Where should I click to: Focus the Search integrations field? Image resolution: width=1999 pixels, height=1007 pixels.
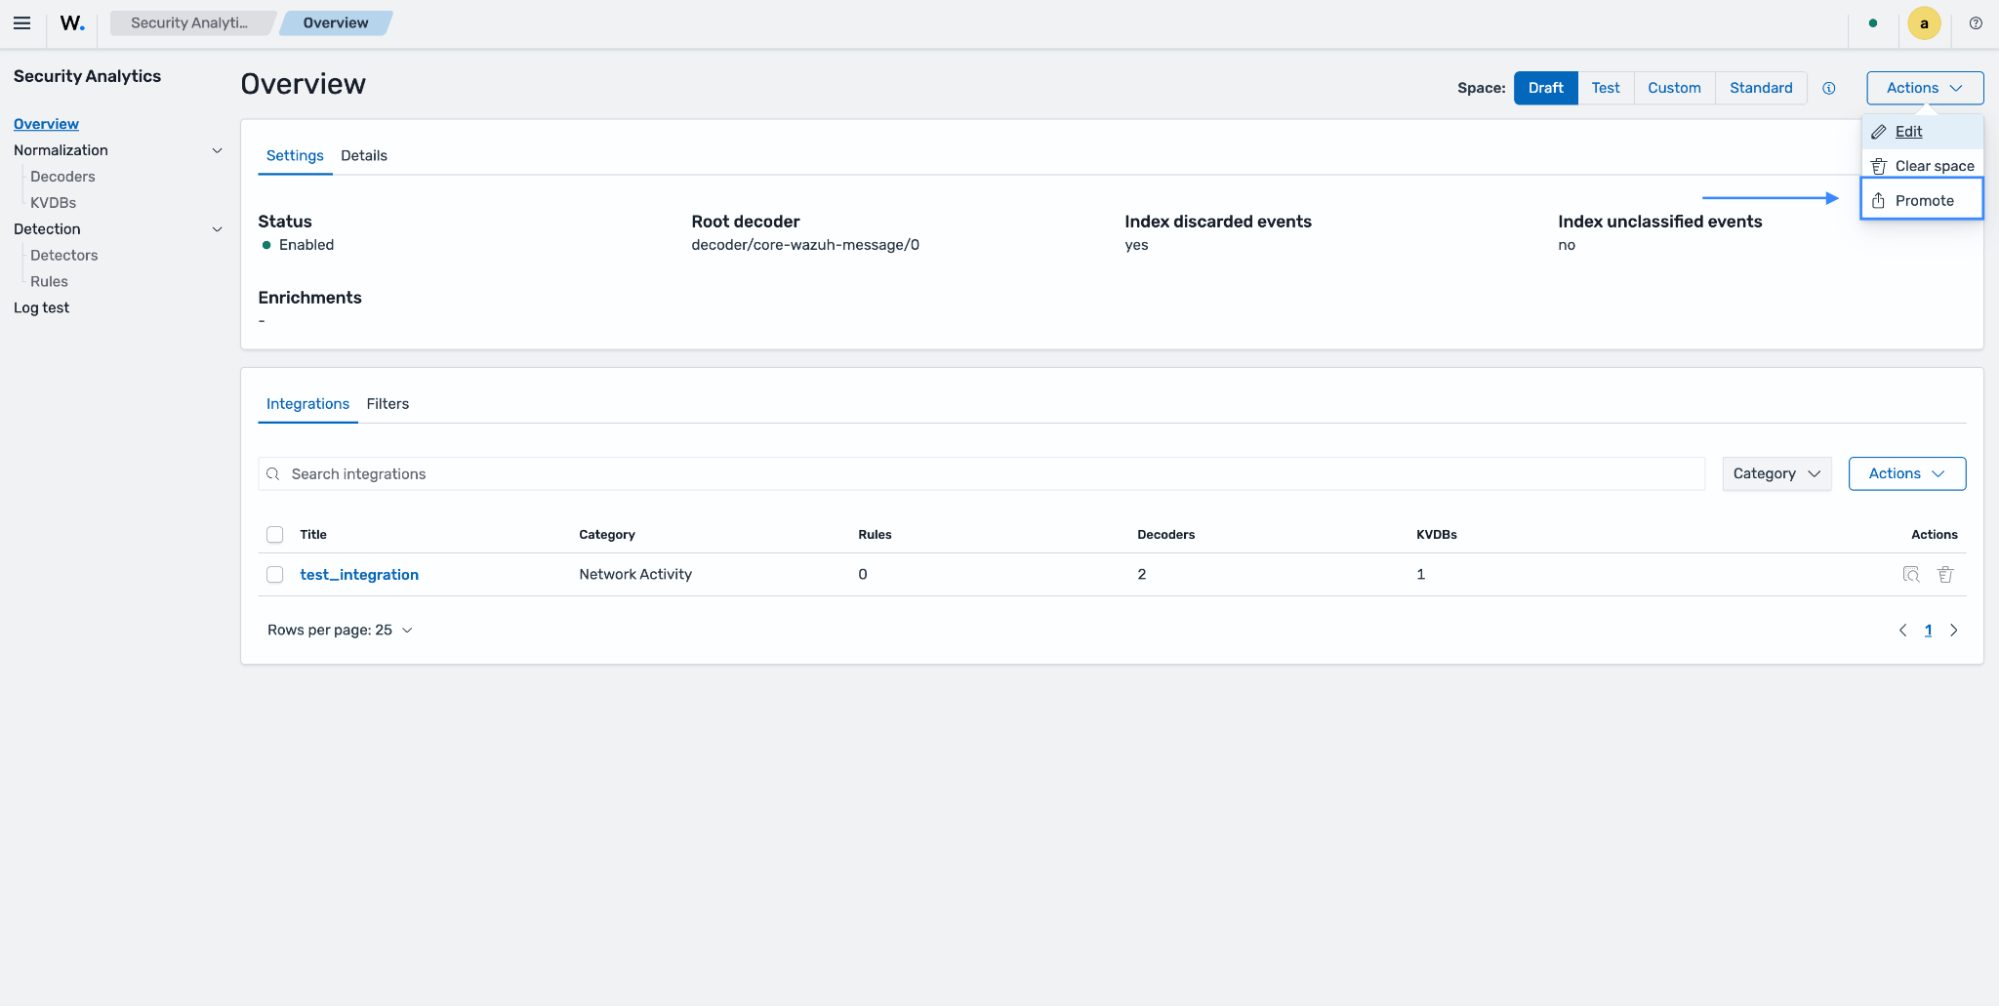point(981,474)
